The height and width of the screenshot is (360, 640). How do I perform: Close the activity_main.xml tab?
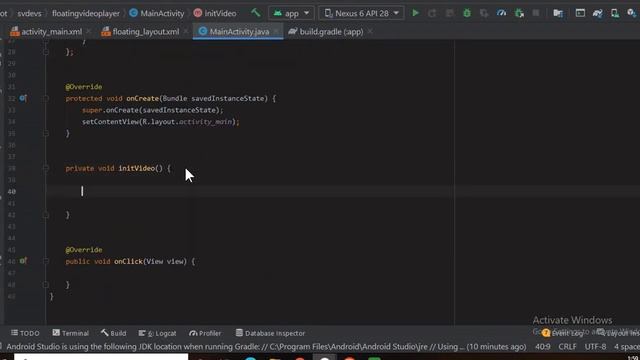(89, 31)
